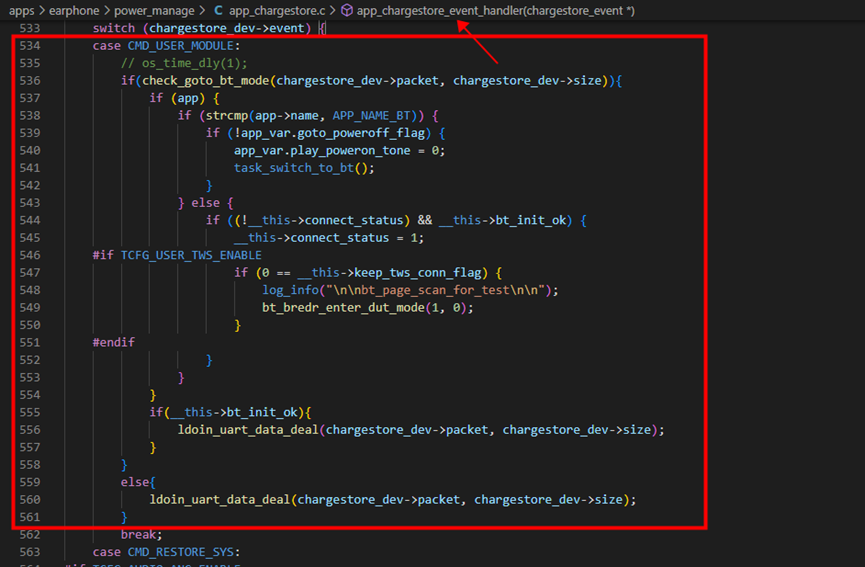Click the '#endif' directive on line 551
Screen dimensions: 865x567
pos(114,342)
